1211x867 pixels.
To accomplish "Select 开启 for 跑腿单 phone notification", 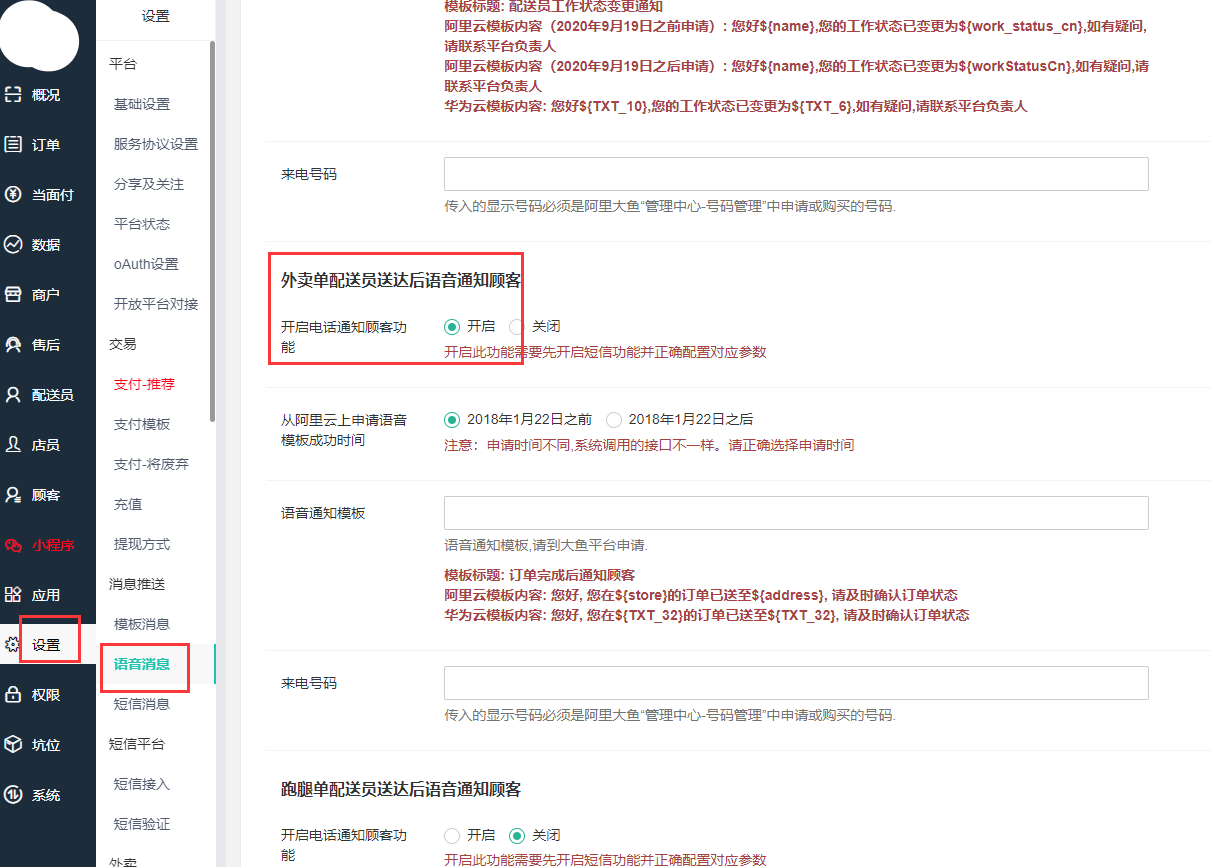I will 452,835.
